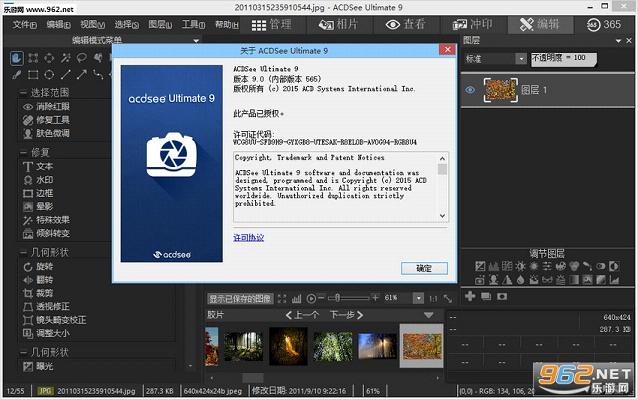Open the 图层 menu in menu bar
Viewport: 638px width, 400px height.
click(160, 25)
